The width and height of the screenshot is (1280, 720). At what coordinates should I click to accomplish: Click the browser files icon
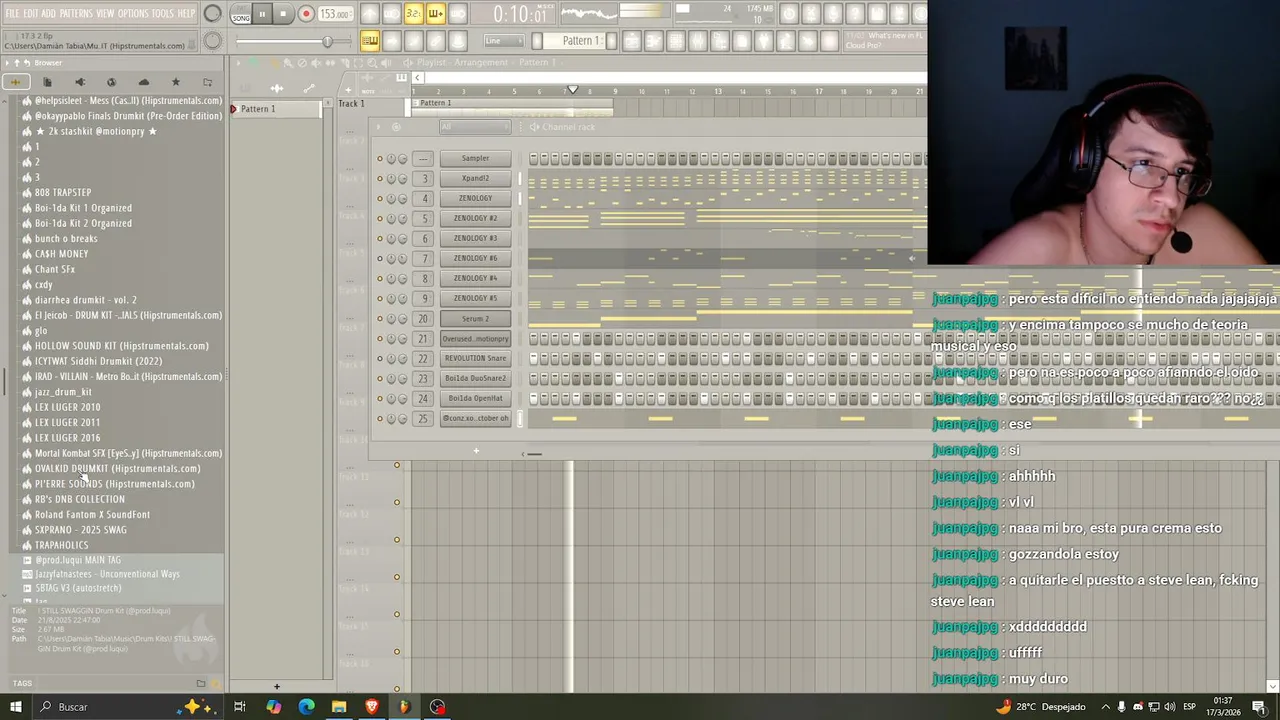49,82
